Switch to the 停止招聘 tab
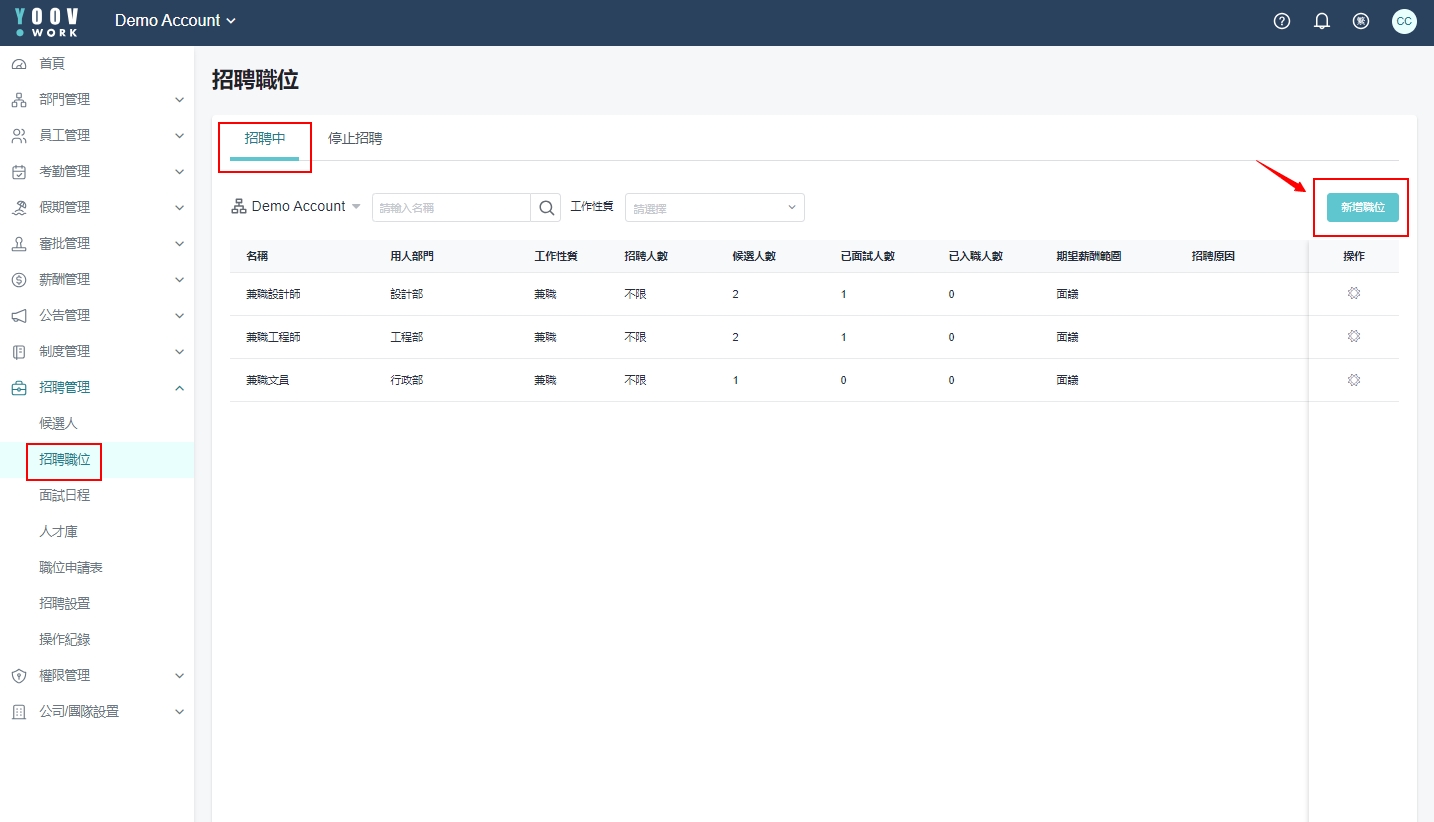 [x=355, y=138]
